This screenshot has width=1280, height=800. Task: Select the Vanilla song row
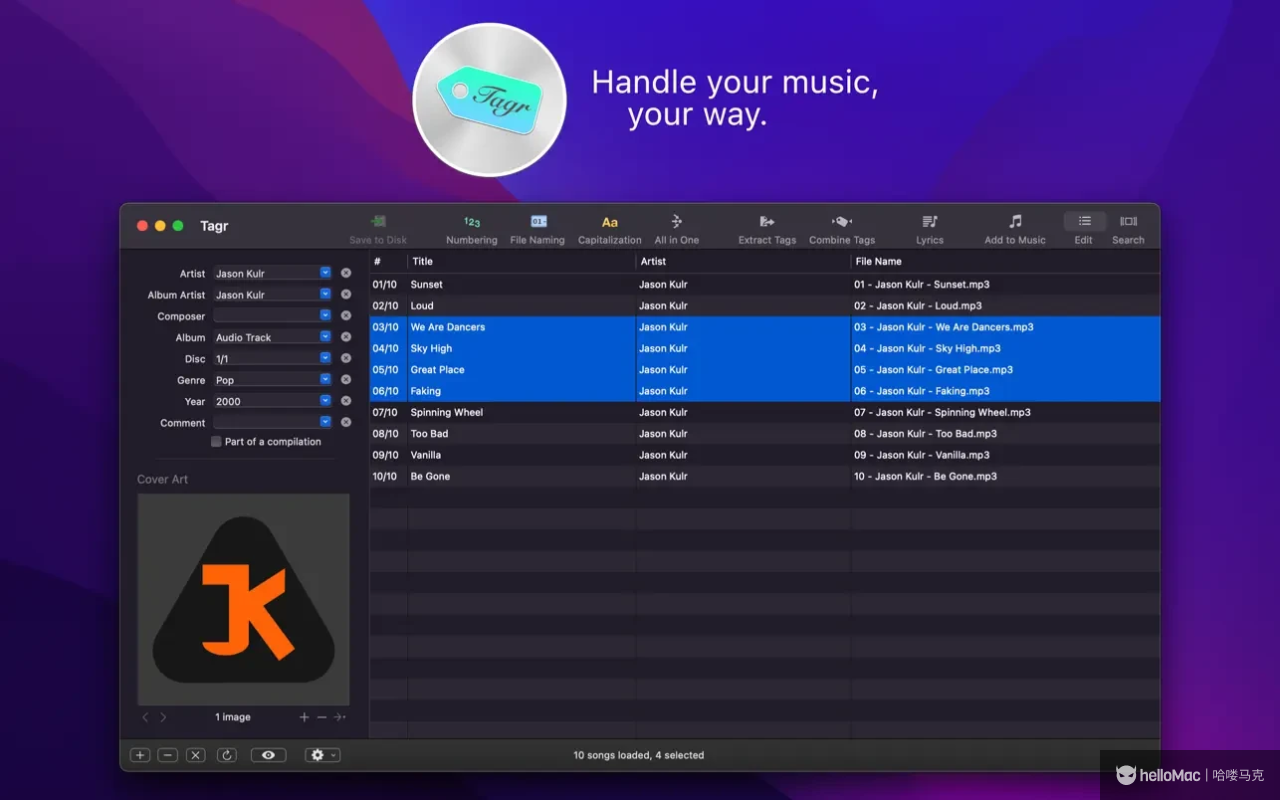pyautogui.click(x=764, y=455)
